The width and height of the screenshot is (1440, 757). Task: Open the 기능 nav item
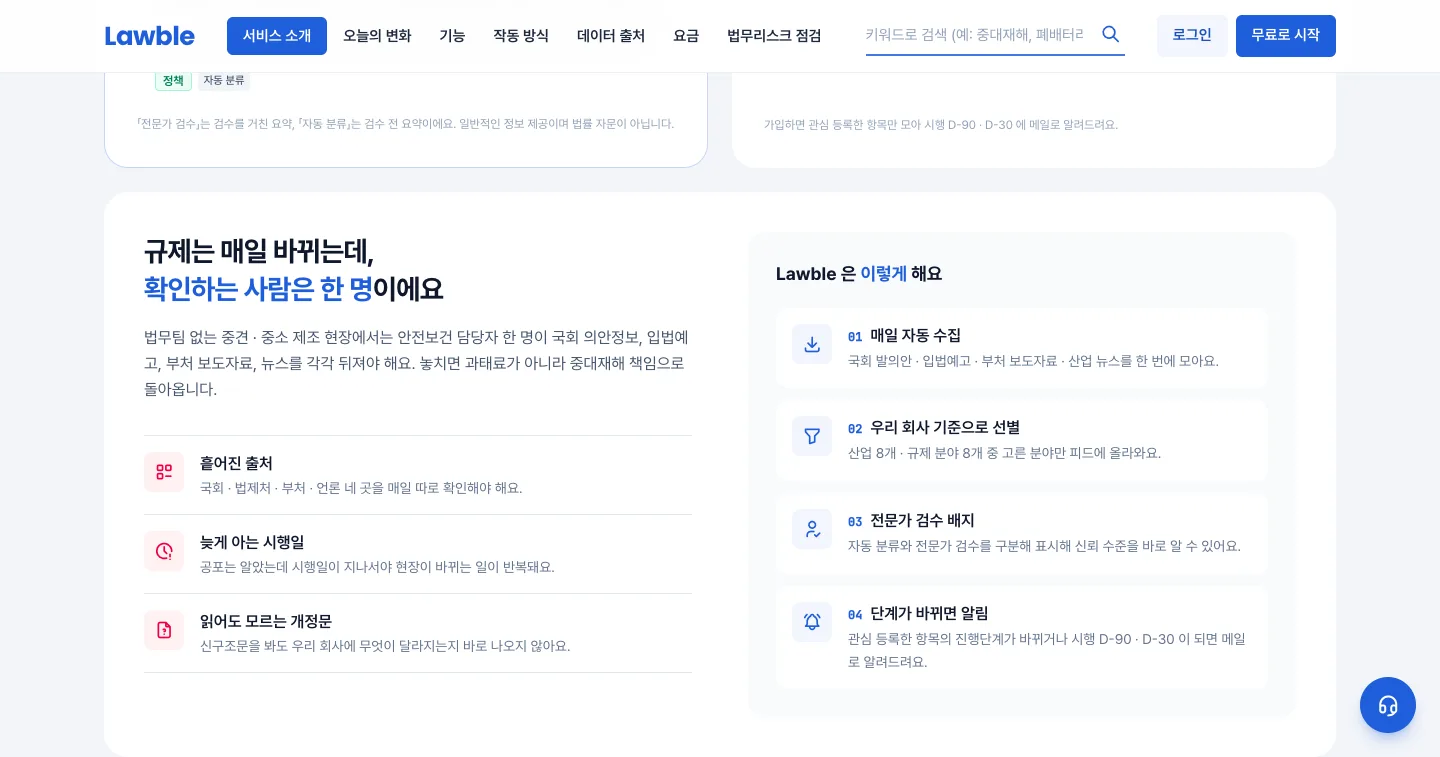click(452, 36)
